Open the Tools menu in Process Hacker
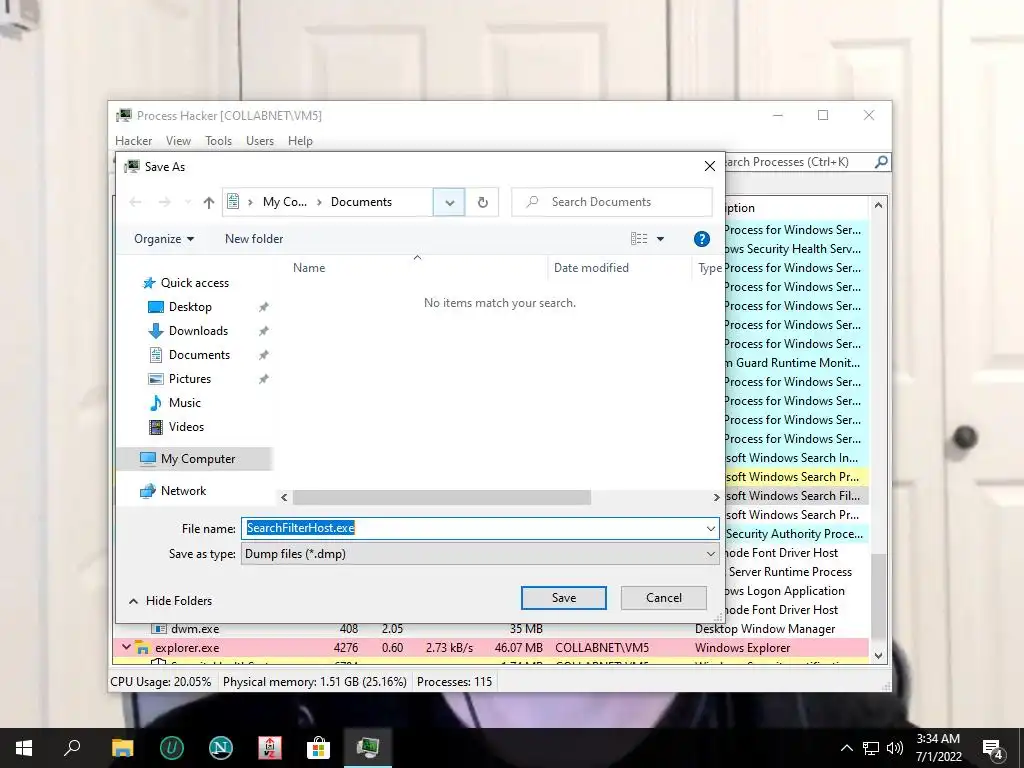 [x=218, y=141]
